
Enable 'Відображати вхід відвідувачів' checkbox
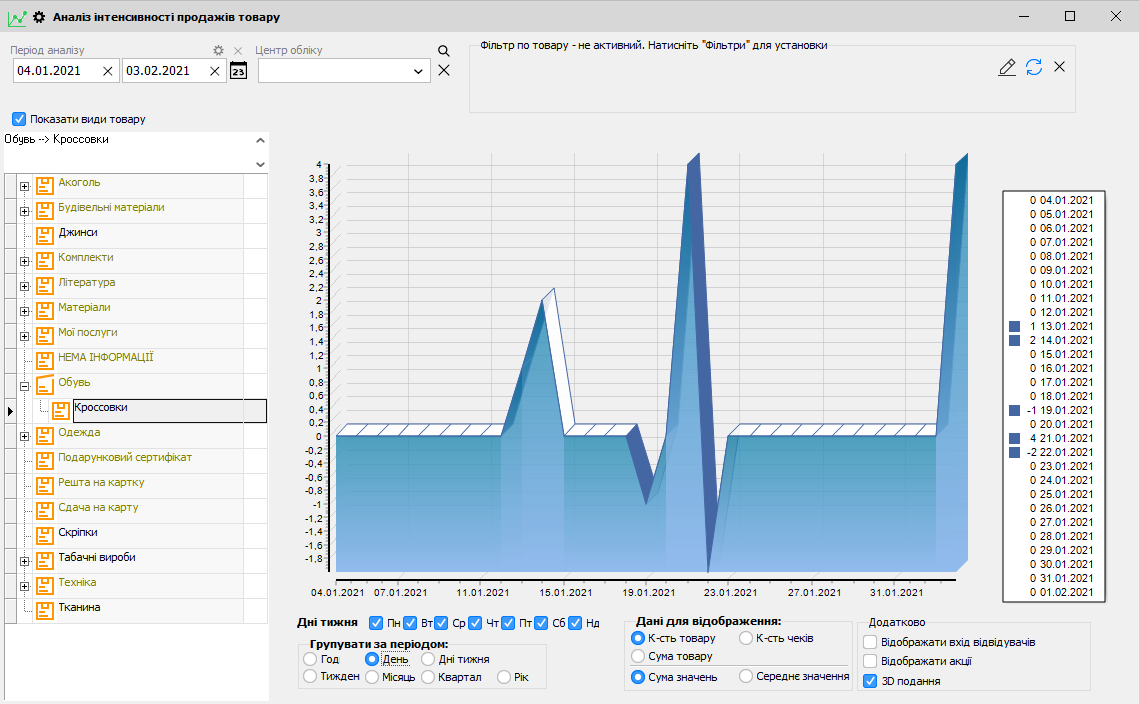(x=870, y=641)
